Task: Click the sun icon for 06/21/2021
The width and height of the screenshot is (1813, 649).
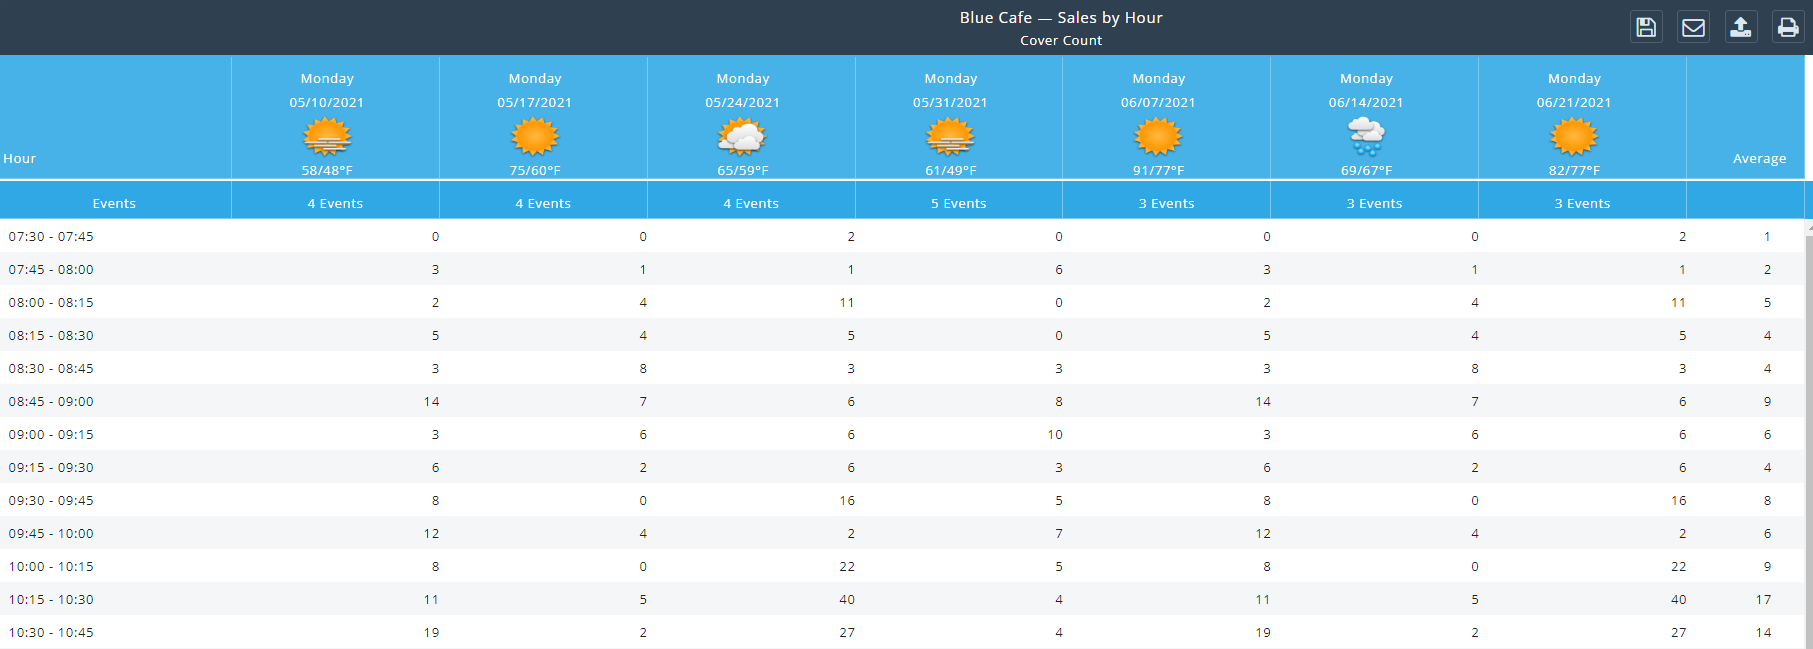Action: pos(1574,136)
